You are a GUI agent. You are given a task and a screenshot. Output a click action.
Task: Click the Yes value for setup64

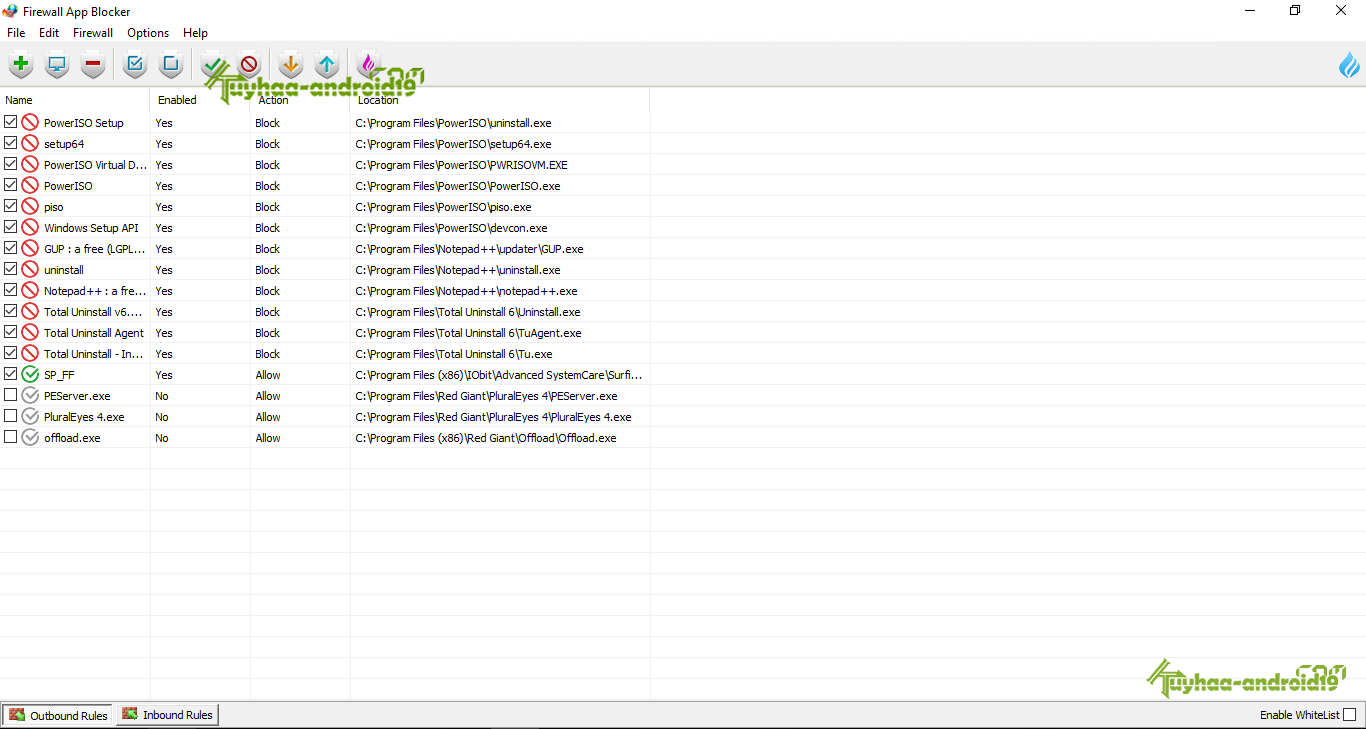click(x=164, y=144)
